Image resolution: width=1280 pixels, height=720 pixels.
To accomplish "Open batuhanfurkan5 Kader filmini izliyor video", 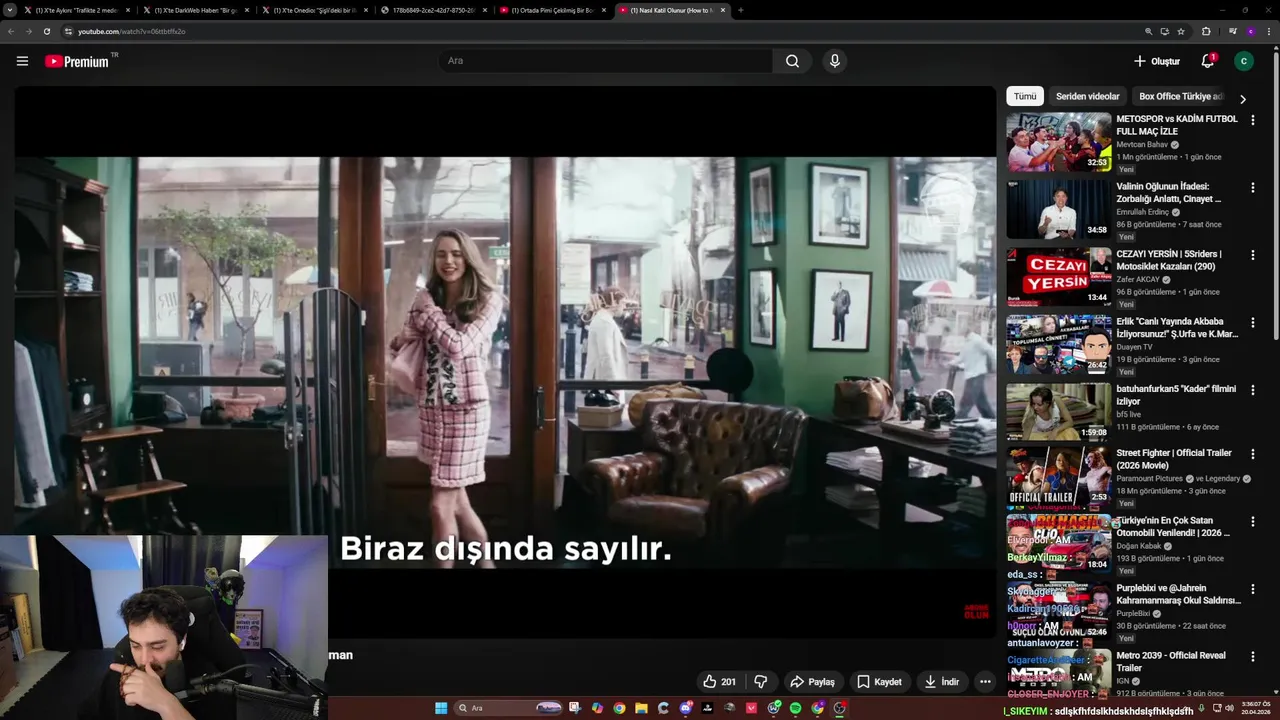I will [x=1176, y=395].
